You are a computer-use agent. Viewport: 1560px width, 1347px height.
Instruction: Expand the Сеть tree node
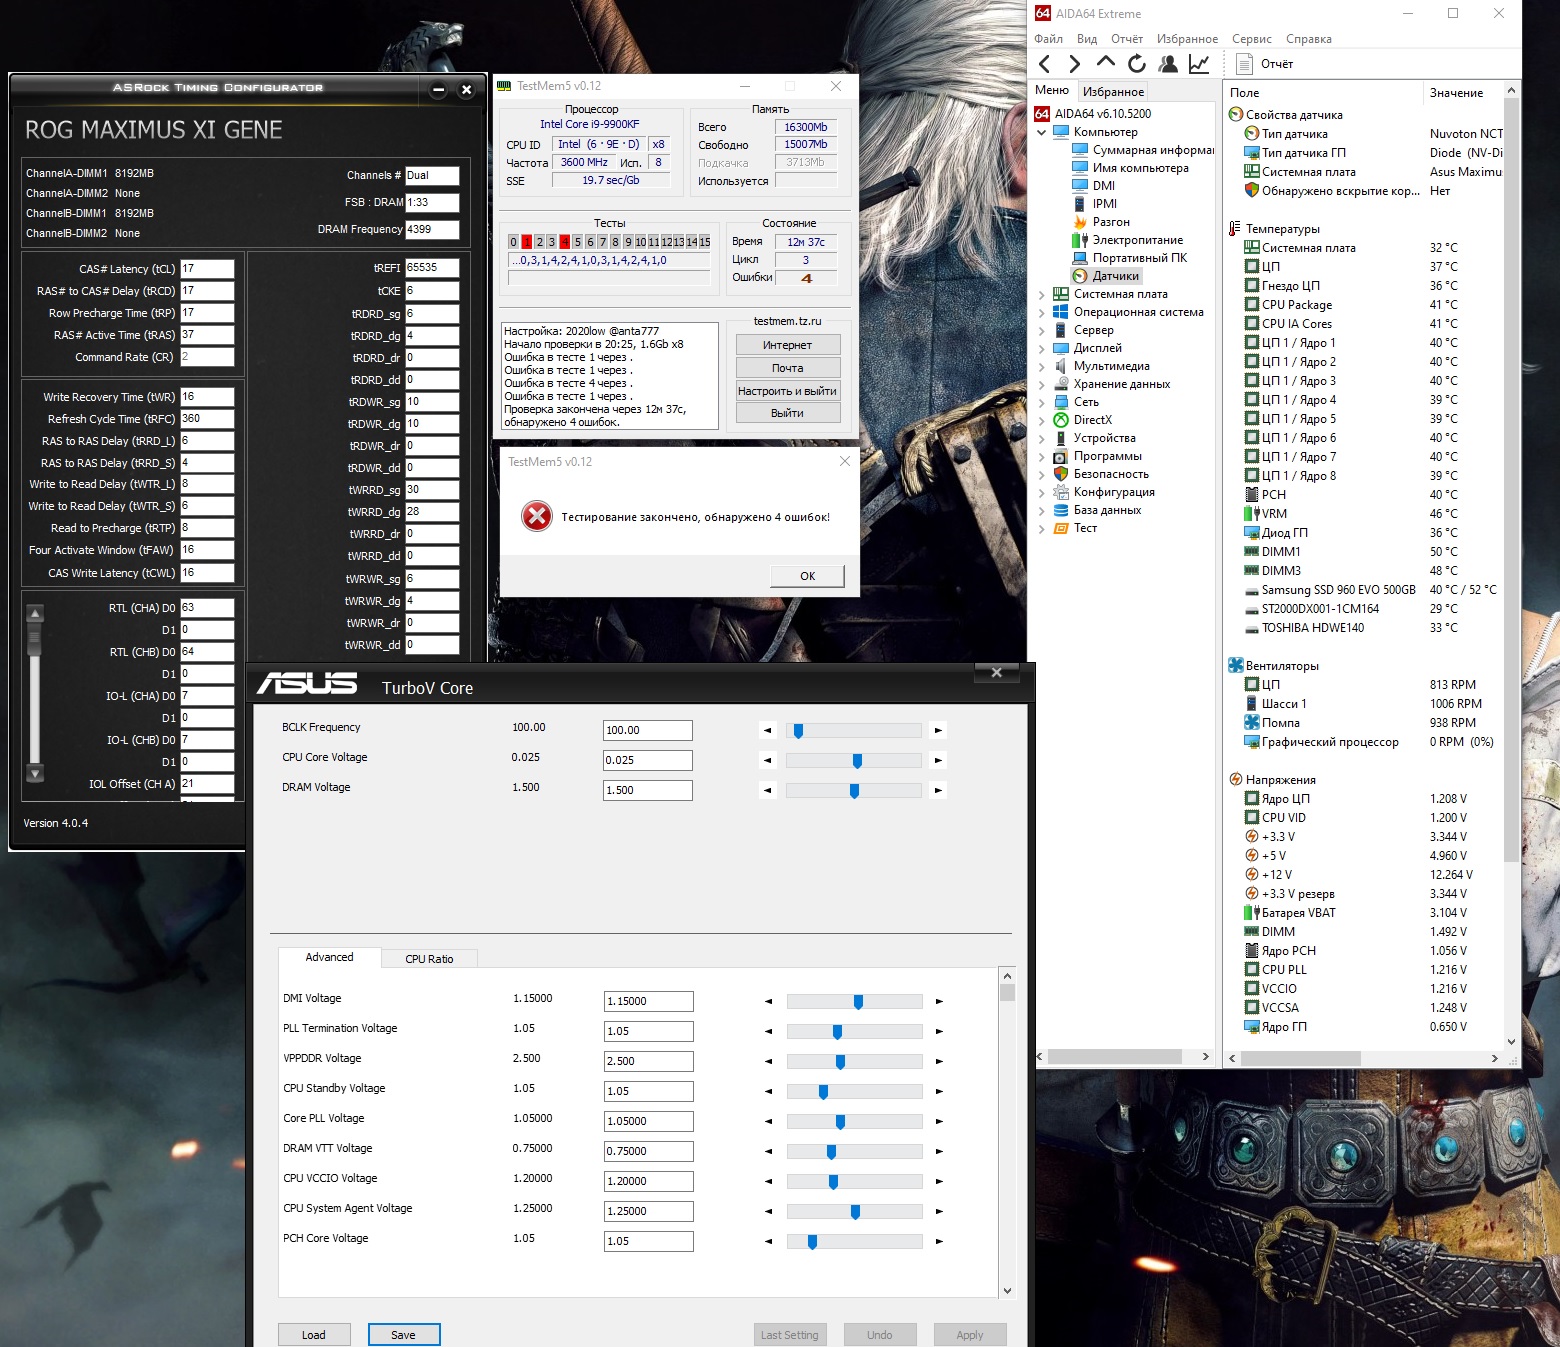1042,403
